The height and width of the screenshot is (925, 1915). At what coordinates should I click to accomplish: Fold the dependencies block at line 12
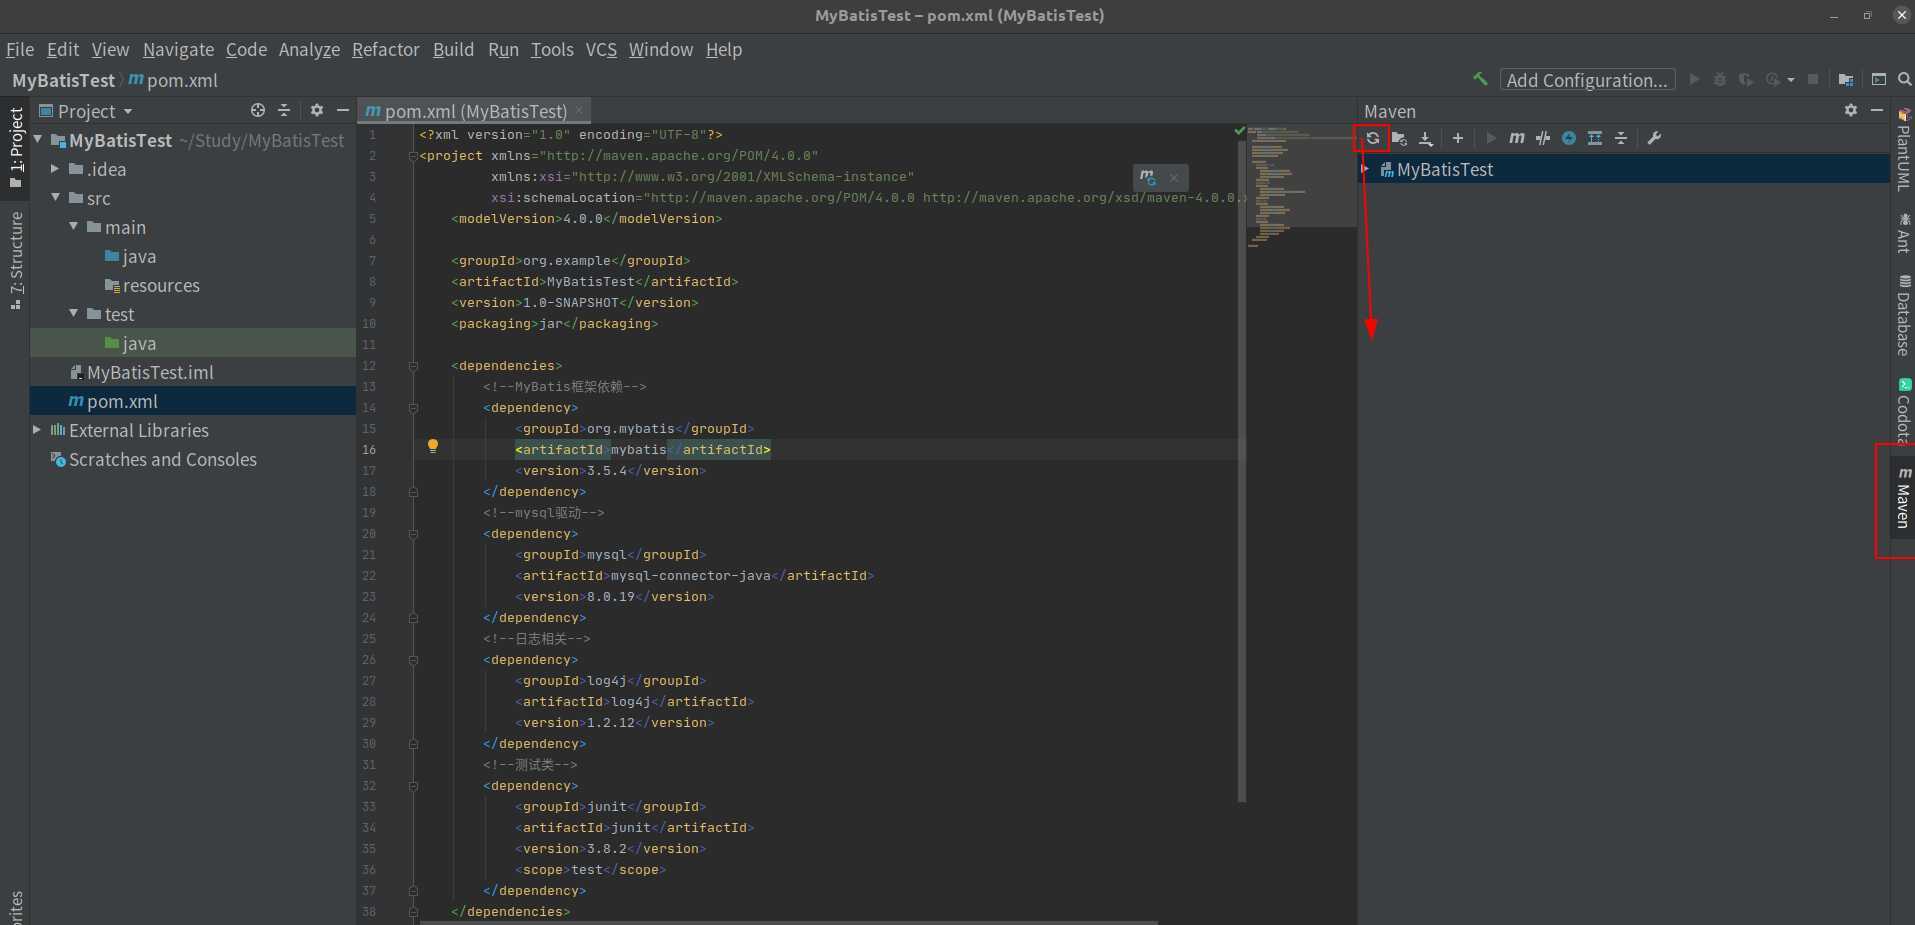413,366
